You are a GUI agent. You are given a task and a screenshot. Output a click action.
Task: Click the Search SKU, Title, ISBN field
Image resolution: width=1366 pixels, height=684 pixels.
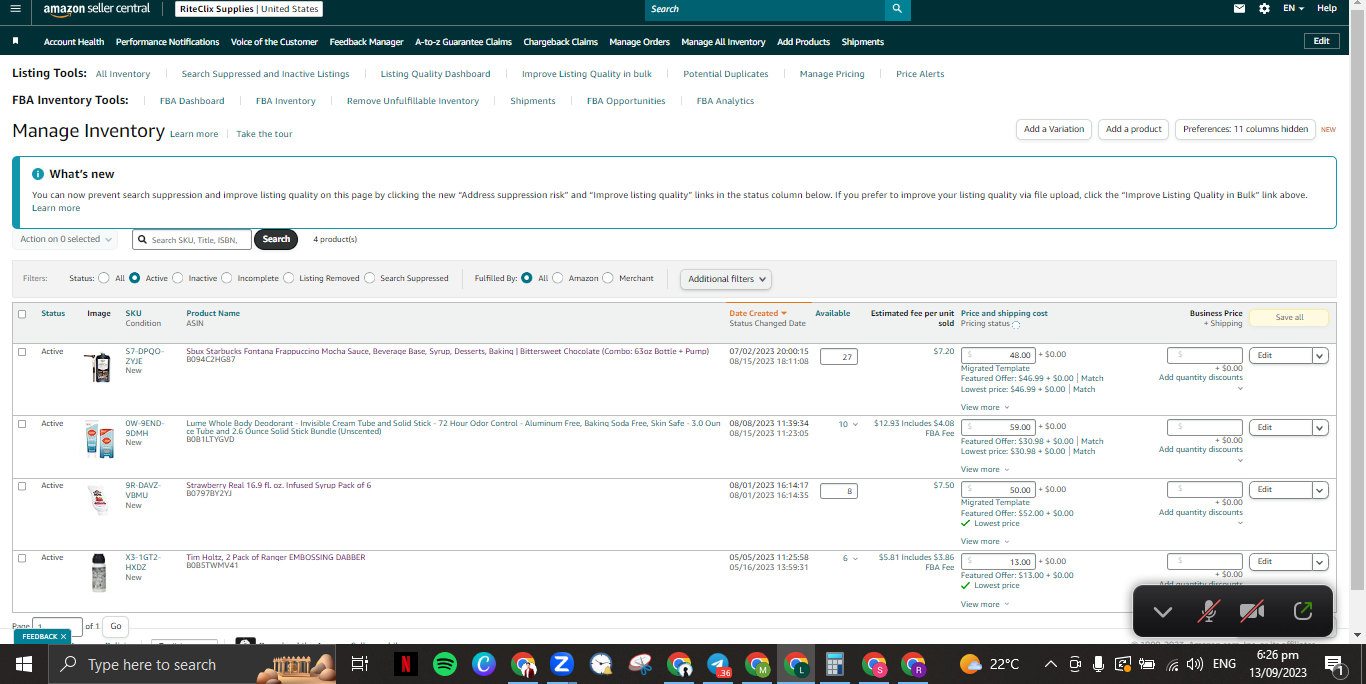coord(191,239)
